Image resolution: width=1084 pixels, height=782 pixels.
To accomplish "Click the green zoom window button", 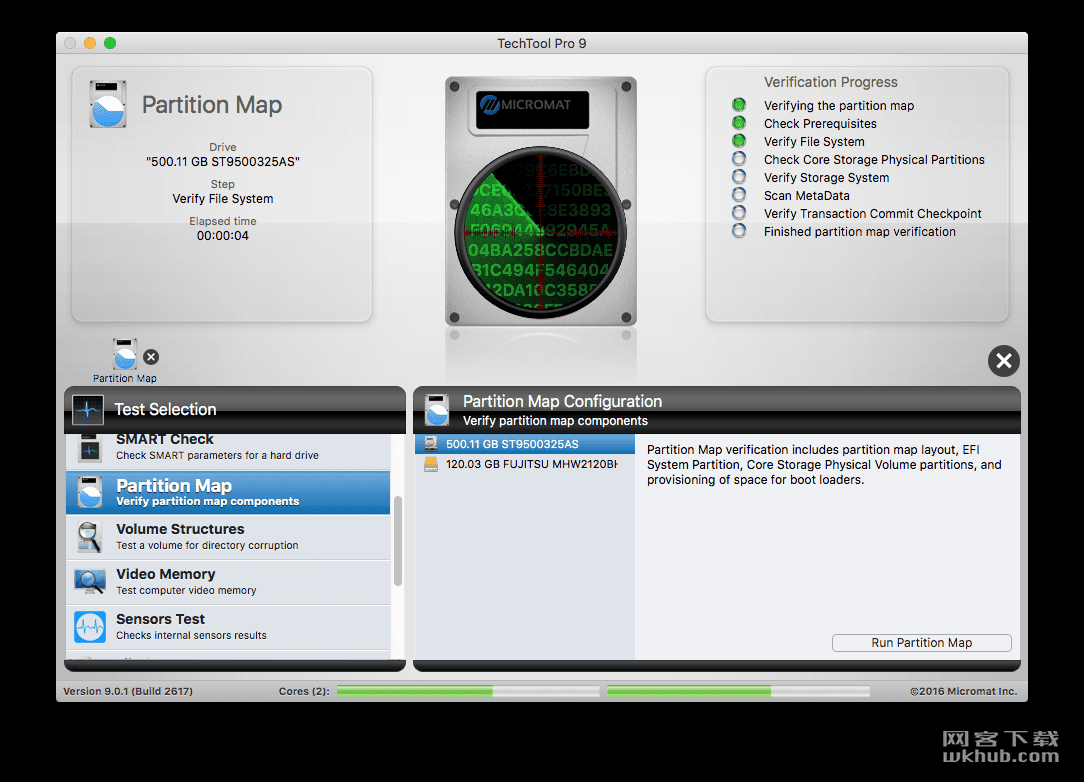I will (x=110, y=43).
